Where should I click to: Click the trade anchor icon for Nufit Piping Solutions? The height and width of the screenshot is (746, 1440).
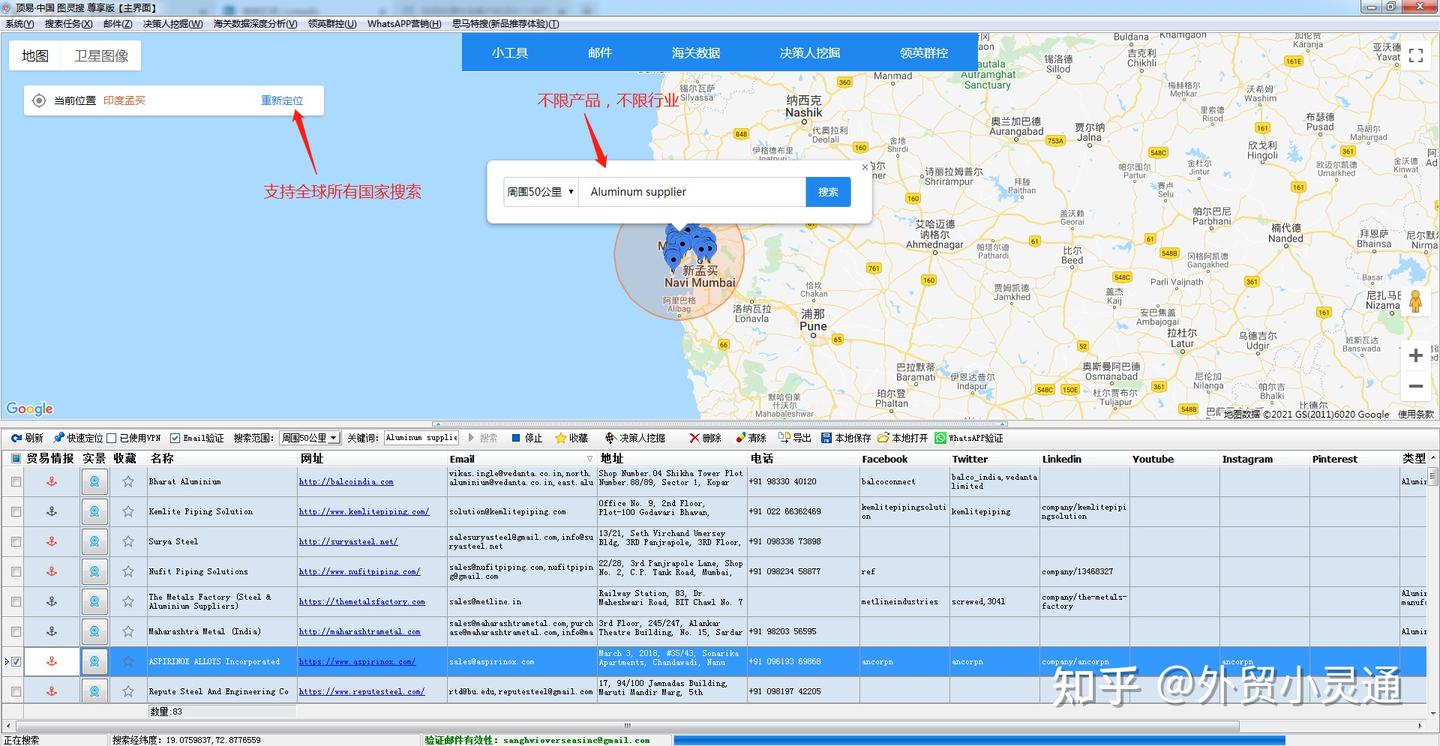pos(52,572)
